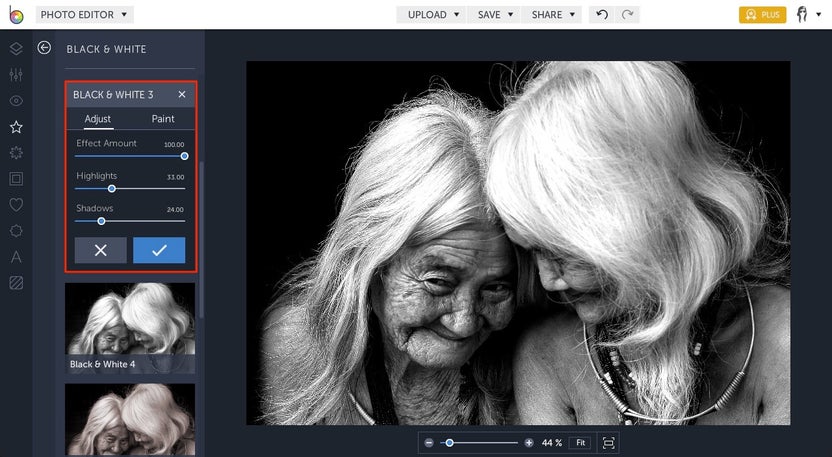Expand the Upload menu
The width and height of the screenshot is (832, 457).
[432, 15]
